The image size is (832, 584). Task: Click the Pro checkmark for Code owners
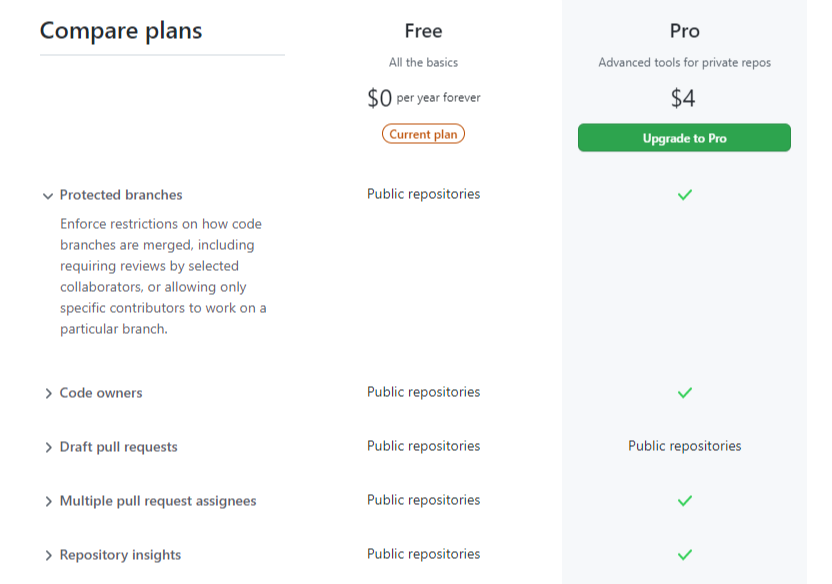tap(684, 393)
